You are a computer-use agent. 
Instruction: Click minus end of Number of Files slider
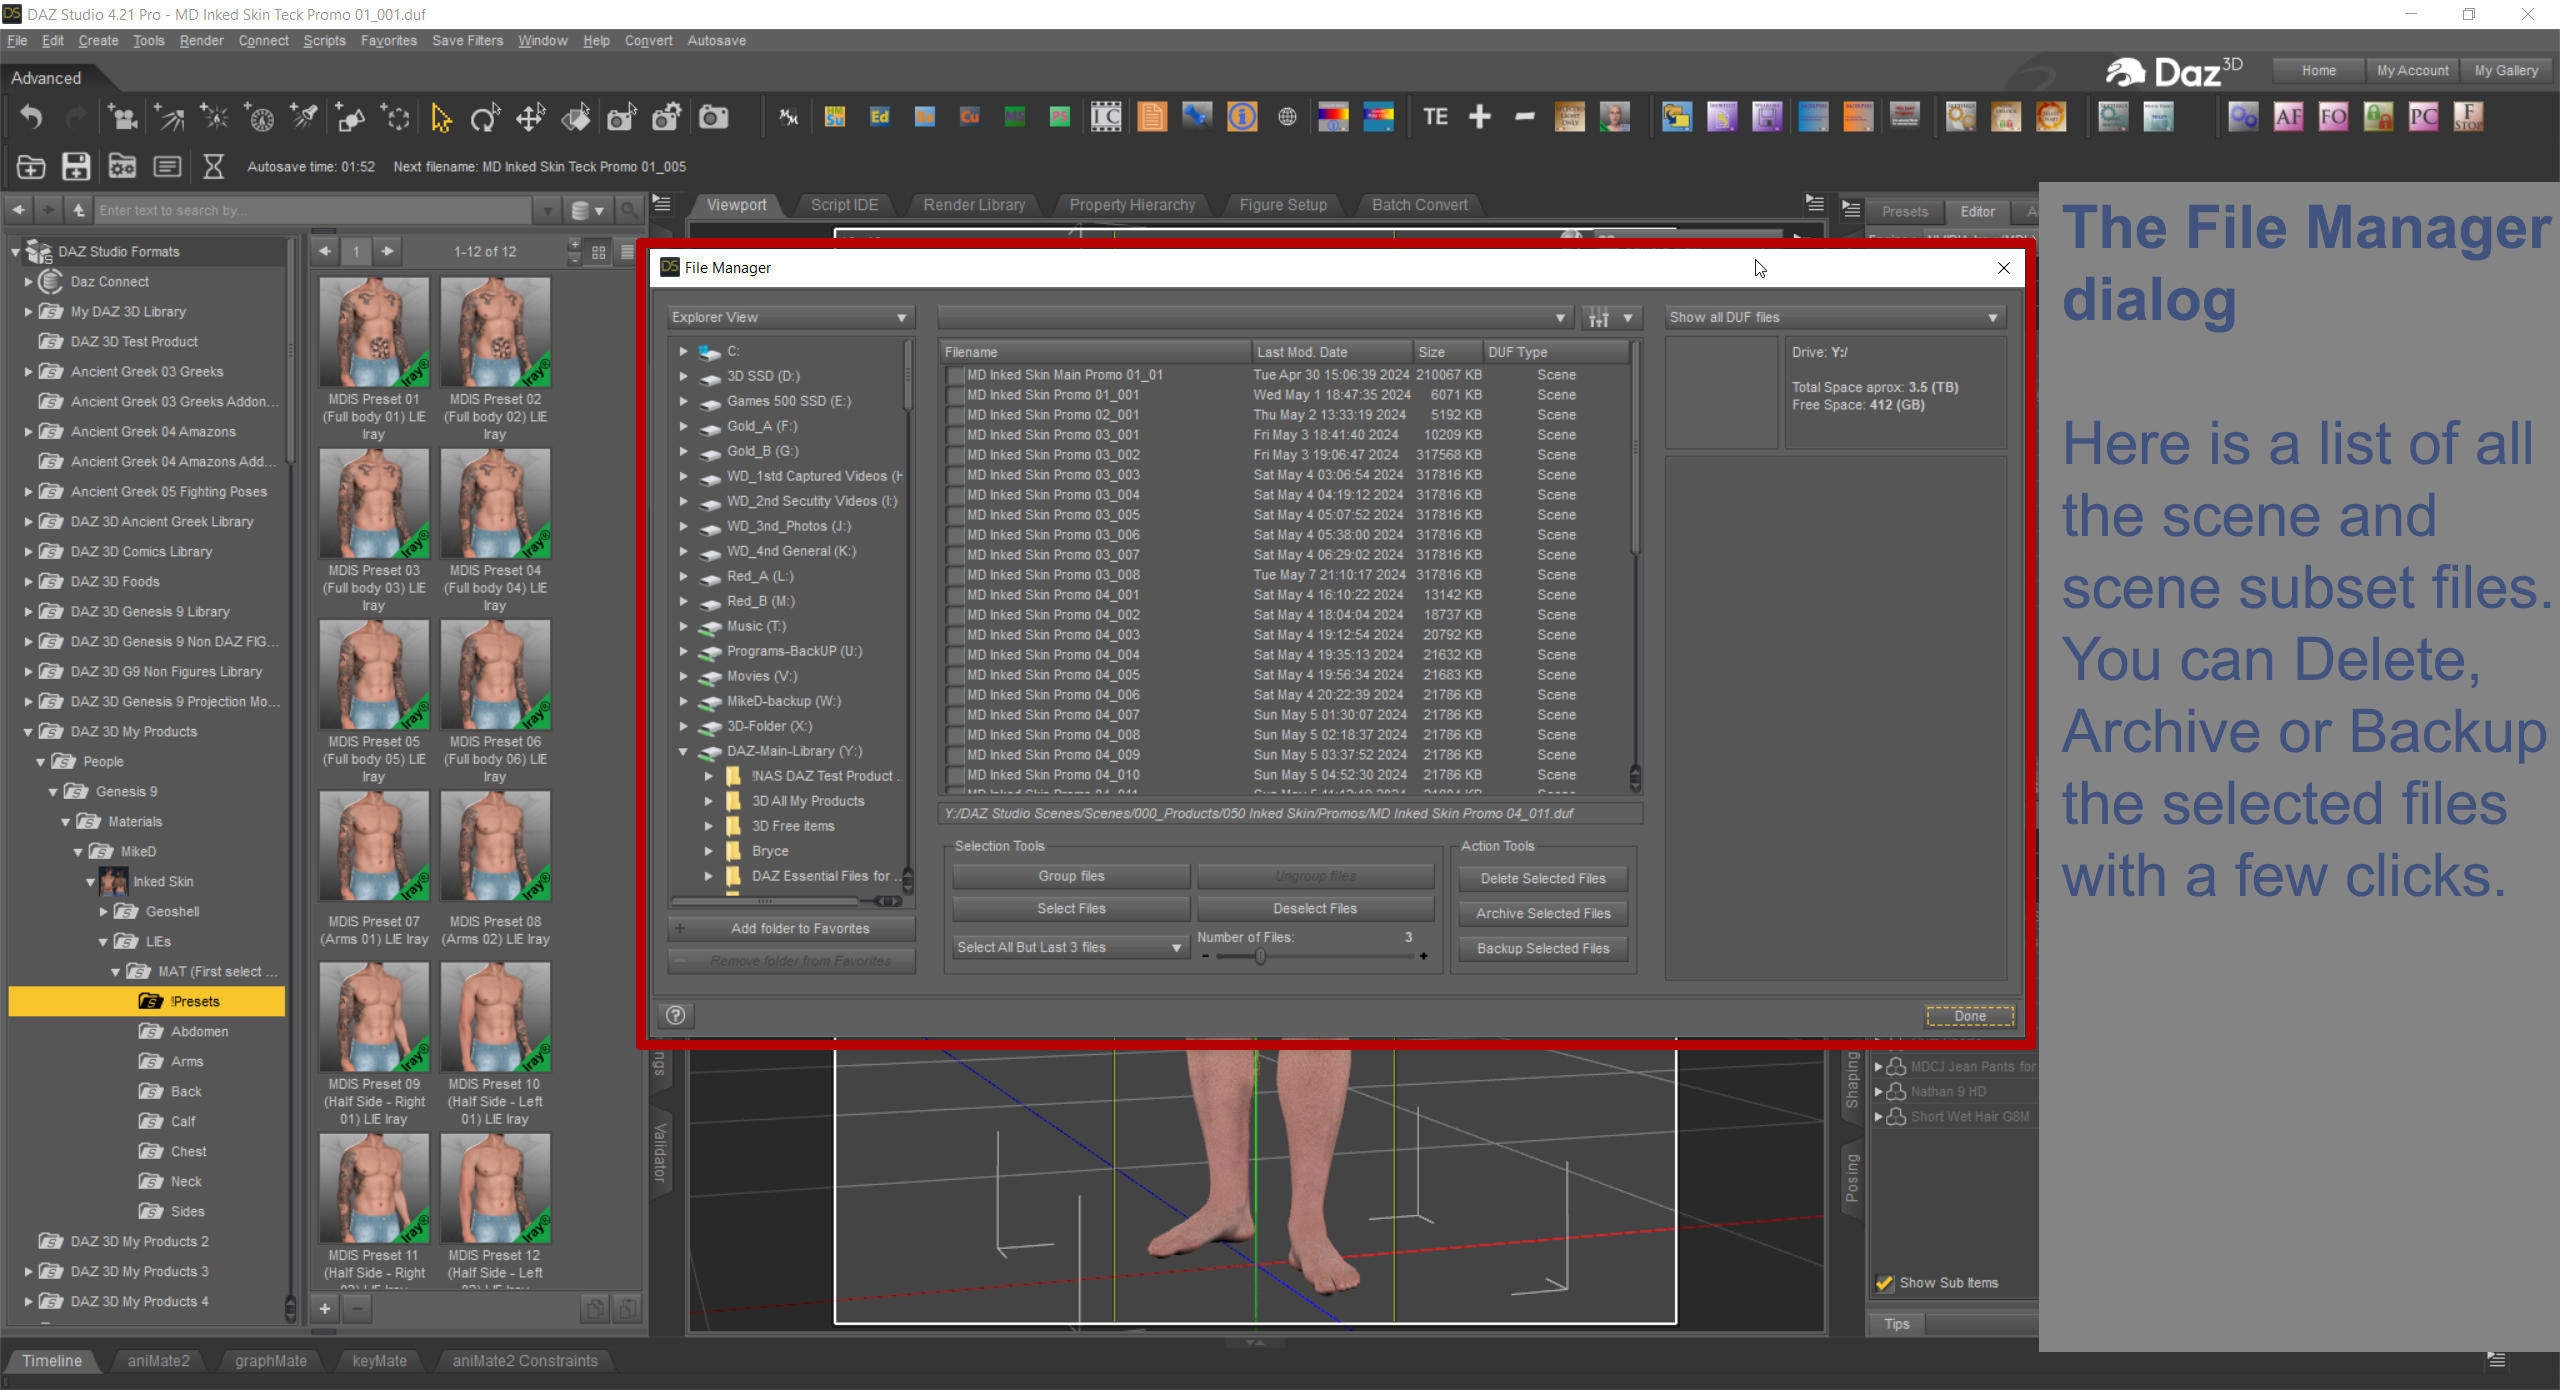click(1205, 957)
